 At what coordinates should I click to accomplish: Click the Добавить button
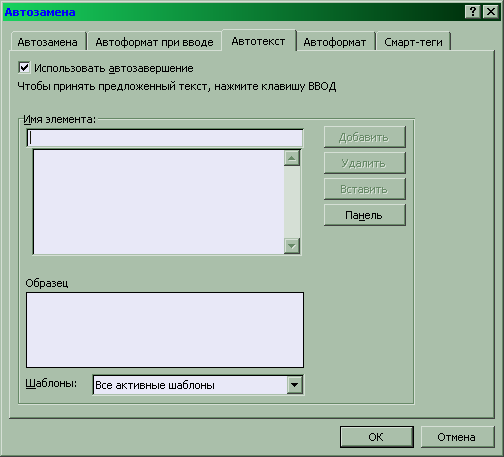click(365, 137)
